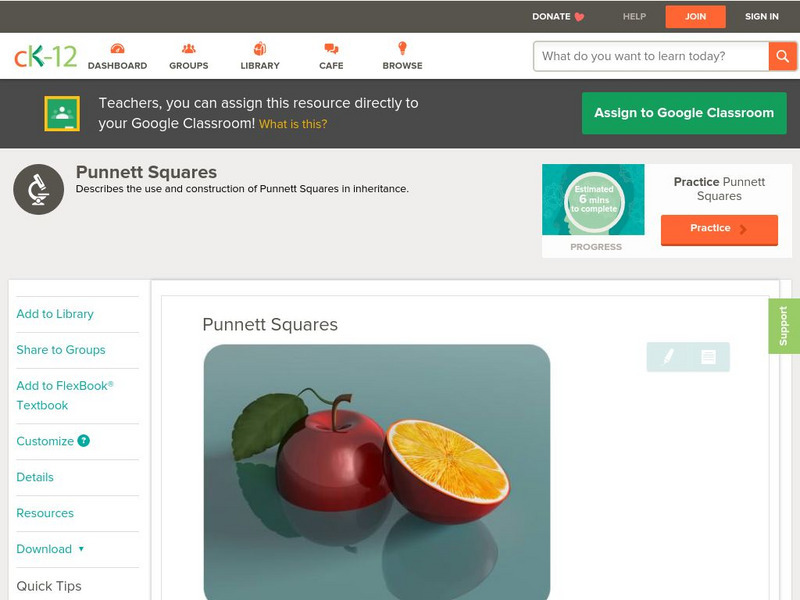Click the Customize help question mark
The image size is (800, 600).
coord(83,441)
